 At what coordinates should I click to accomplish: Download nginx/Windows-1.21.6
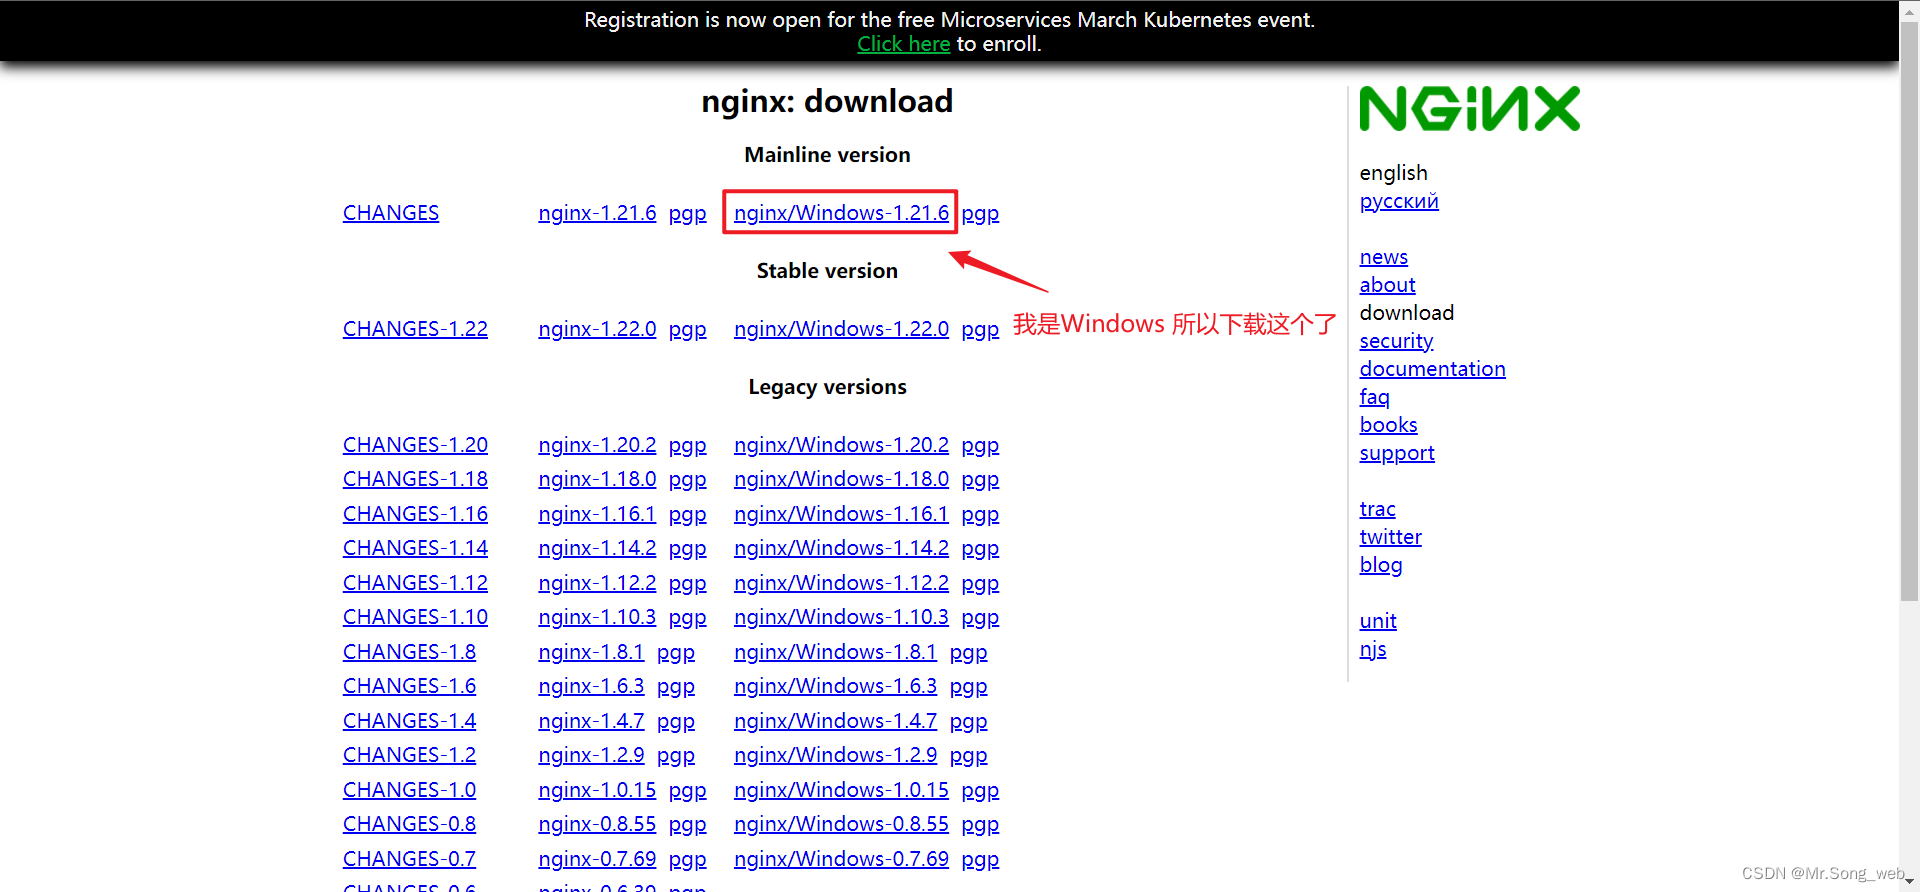point(841,213)
